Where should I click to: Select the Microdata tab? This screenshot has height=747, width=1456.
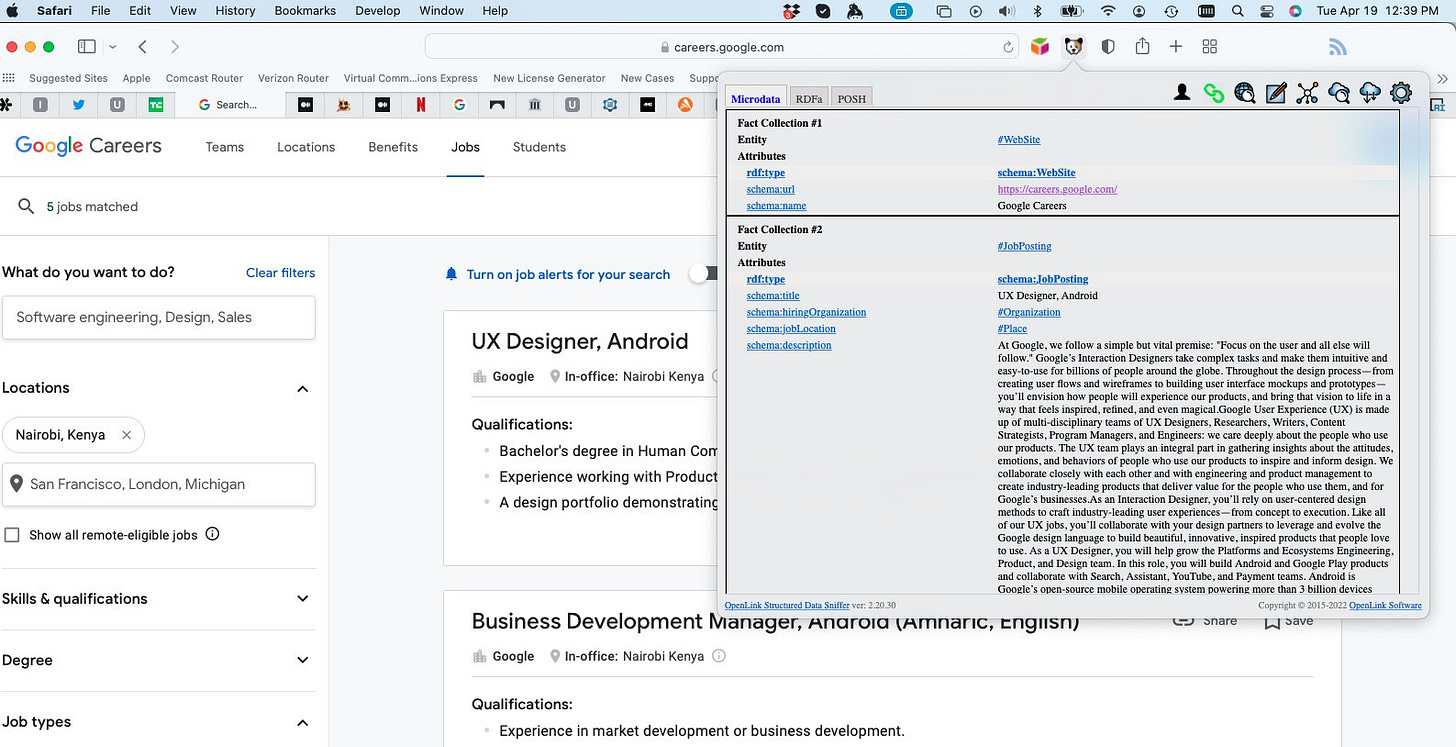(x=756, y=98)
